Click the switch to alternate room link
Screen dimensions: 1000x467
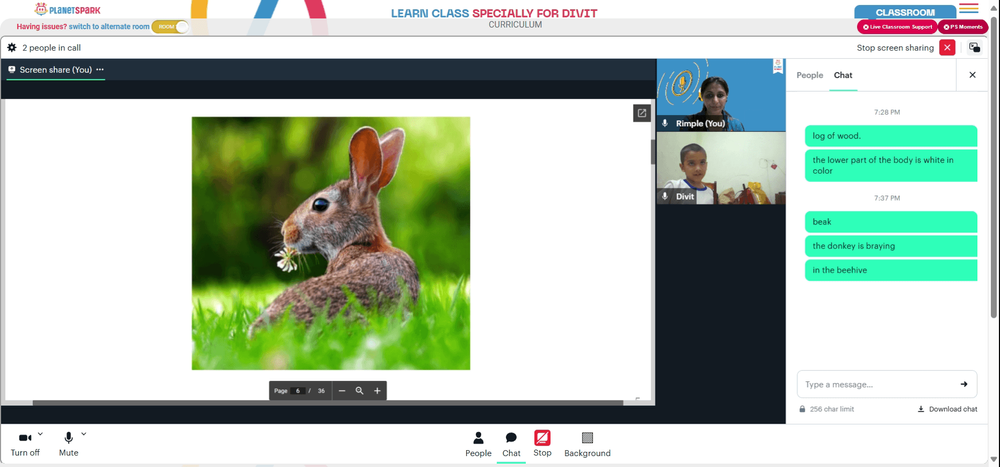tap(109, 27)
